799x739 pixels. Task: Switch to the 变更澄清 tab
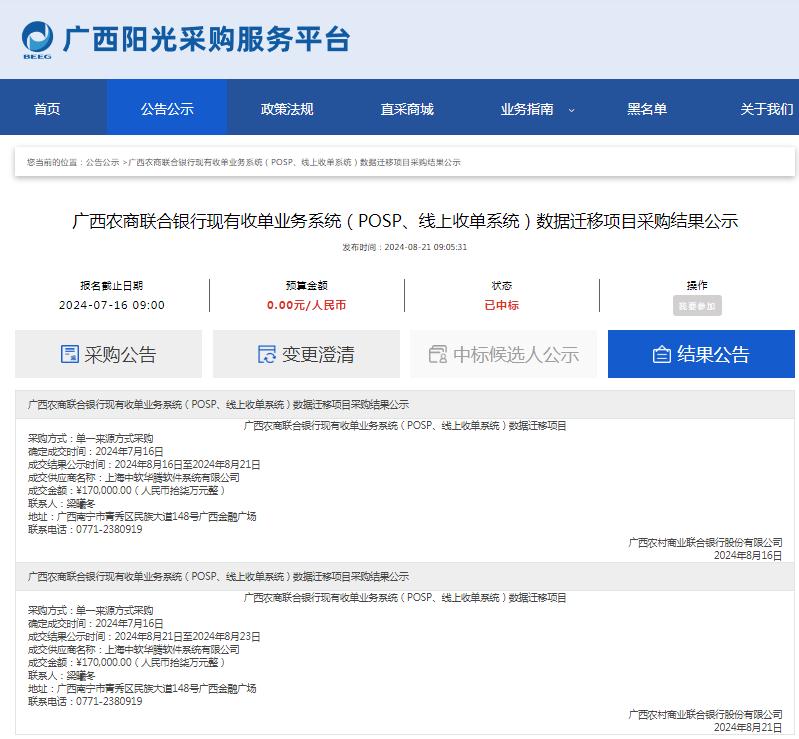(306, 354)
